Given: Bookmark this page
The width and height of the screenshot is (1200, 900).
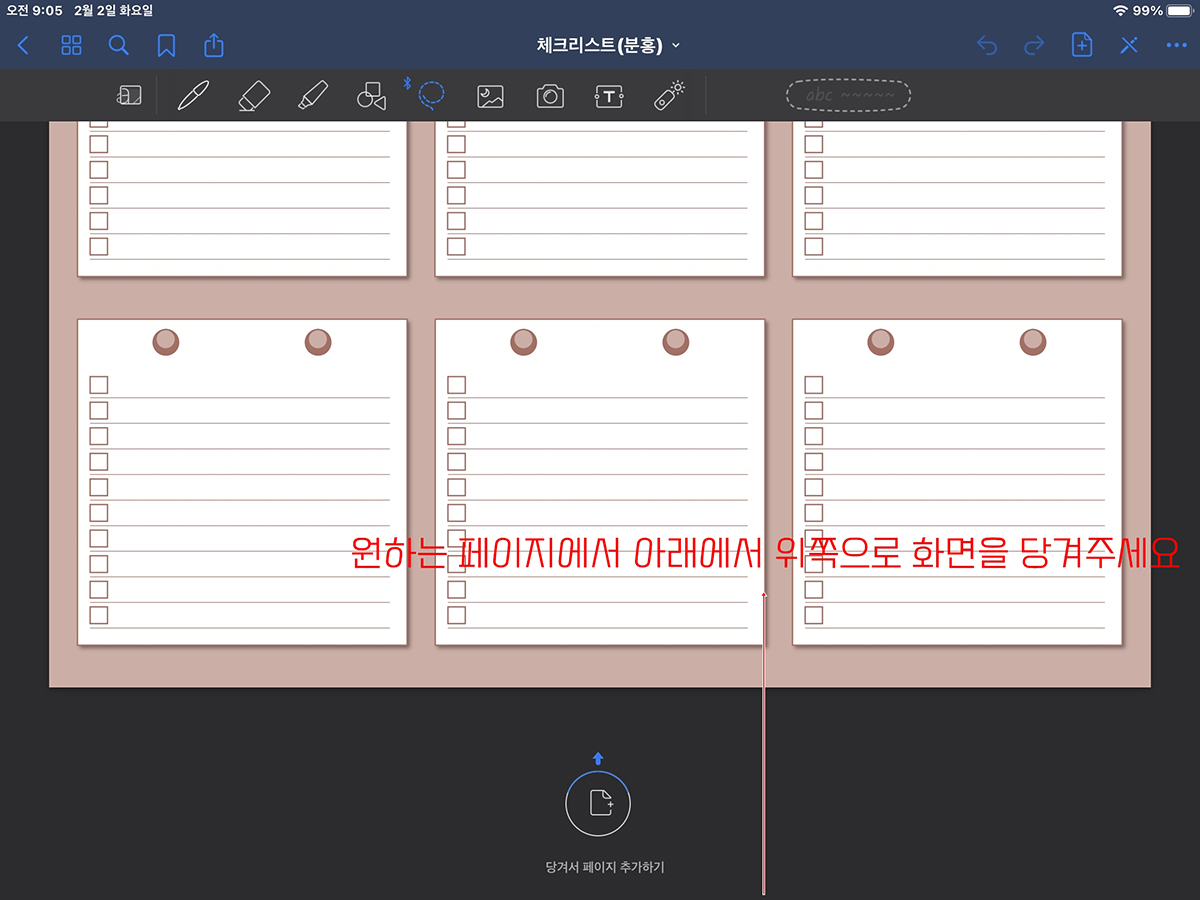Looking at the screenshot, I should click(x=166, y=45).
